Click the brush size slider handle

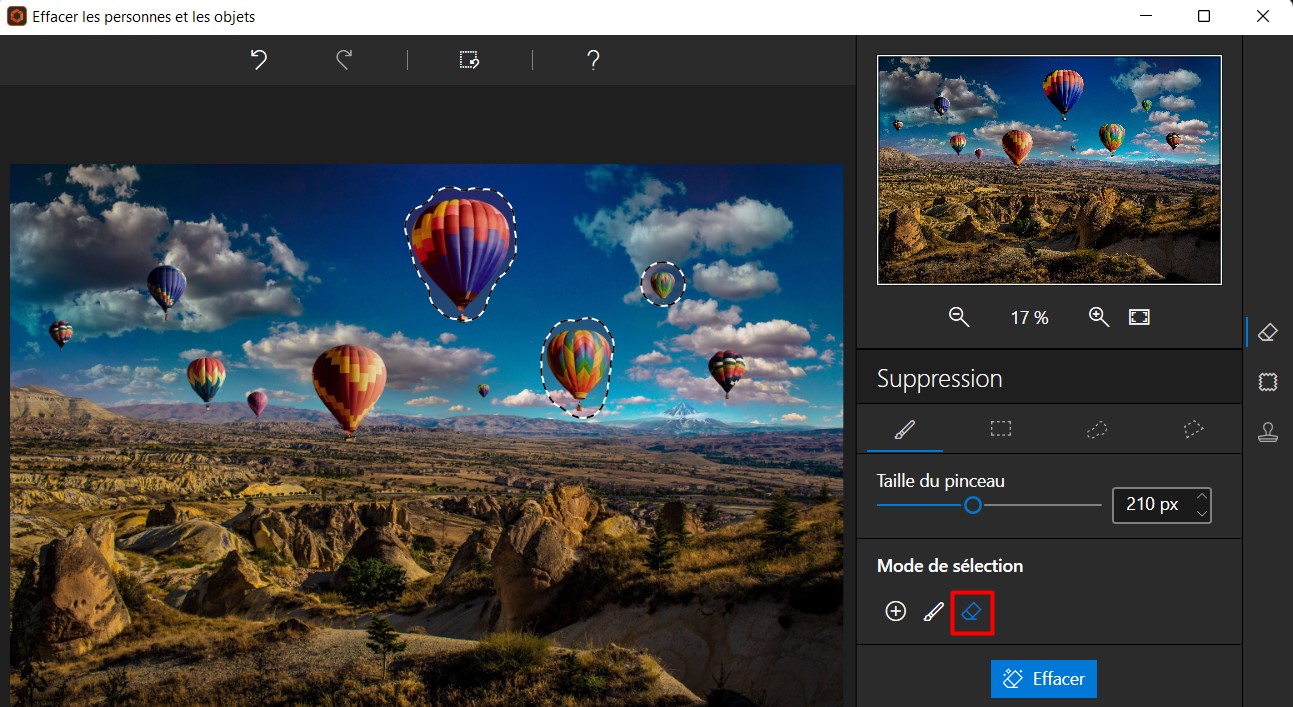tap(972, 506)
